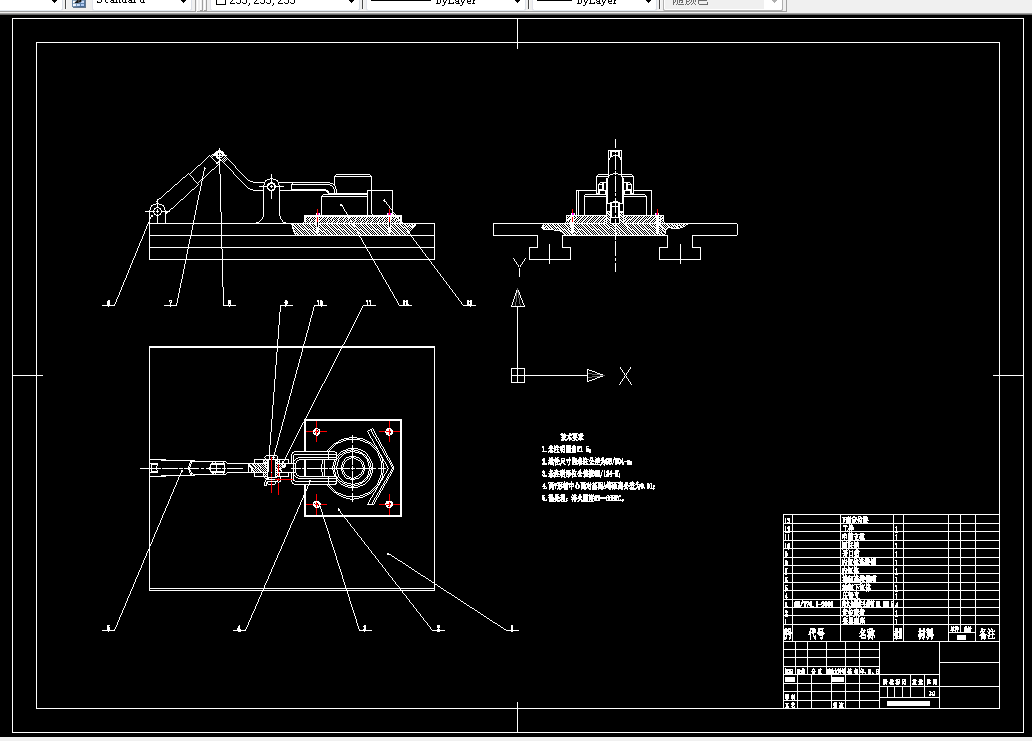
Task: Select the GB/T70.1-2000 code in parts list
Action: pyautogui.click(x=813, y=603)
